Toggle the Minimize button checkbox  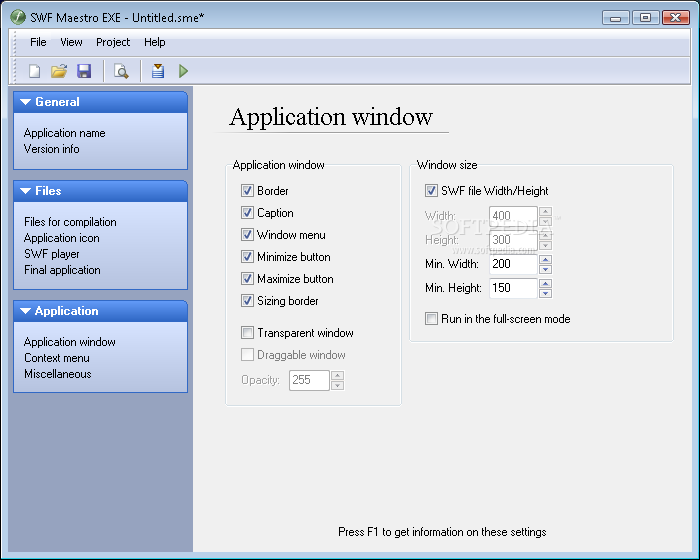click(x=247, y=256)
